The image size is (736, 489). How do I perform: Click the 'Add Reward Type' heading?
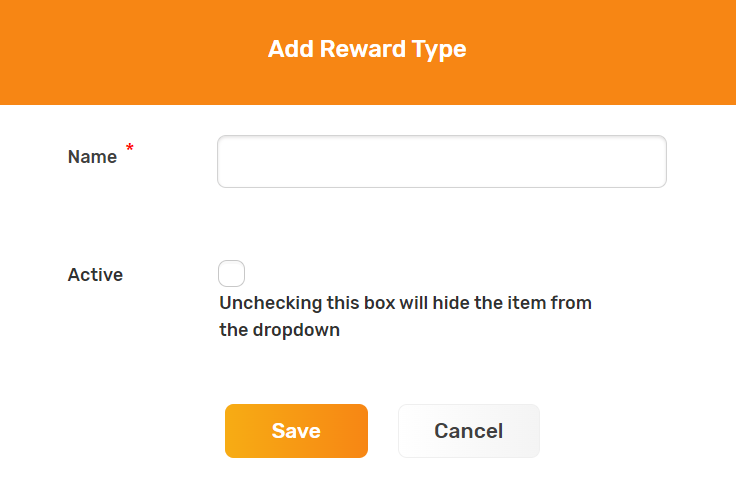coord(367,49)
